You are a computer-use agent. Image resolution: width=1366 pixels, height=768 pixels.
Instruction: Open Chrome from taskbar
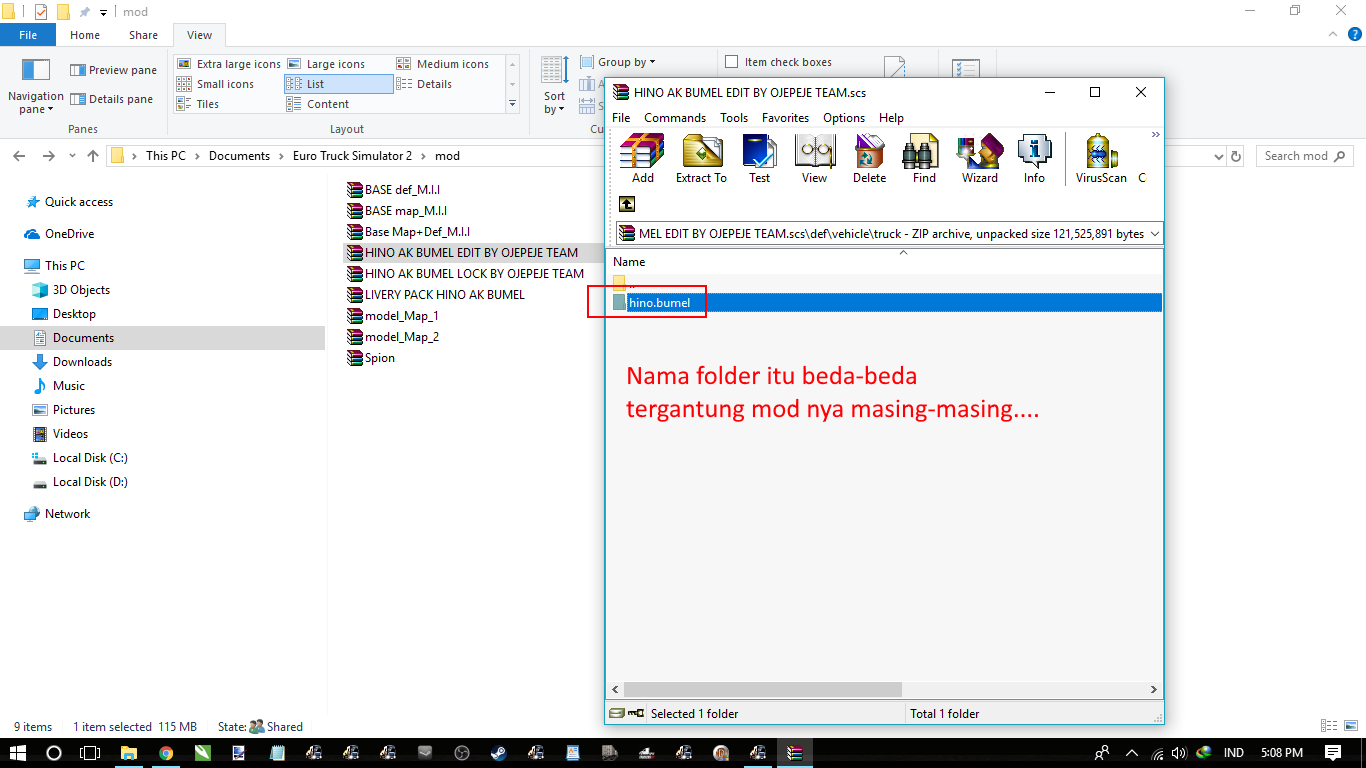tap(166, 752)
